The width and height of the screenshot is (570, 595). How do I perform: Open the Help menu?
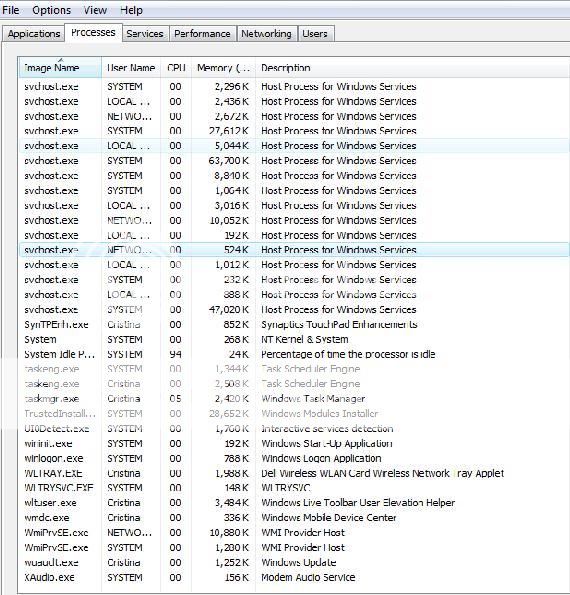[131, 10]
